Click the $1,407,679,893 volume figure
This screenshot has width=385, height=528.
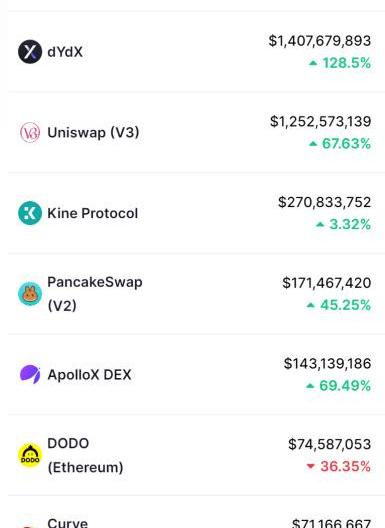tap(320, 41)
